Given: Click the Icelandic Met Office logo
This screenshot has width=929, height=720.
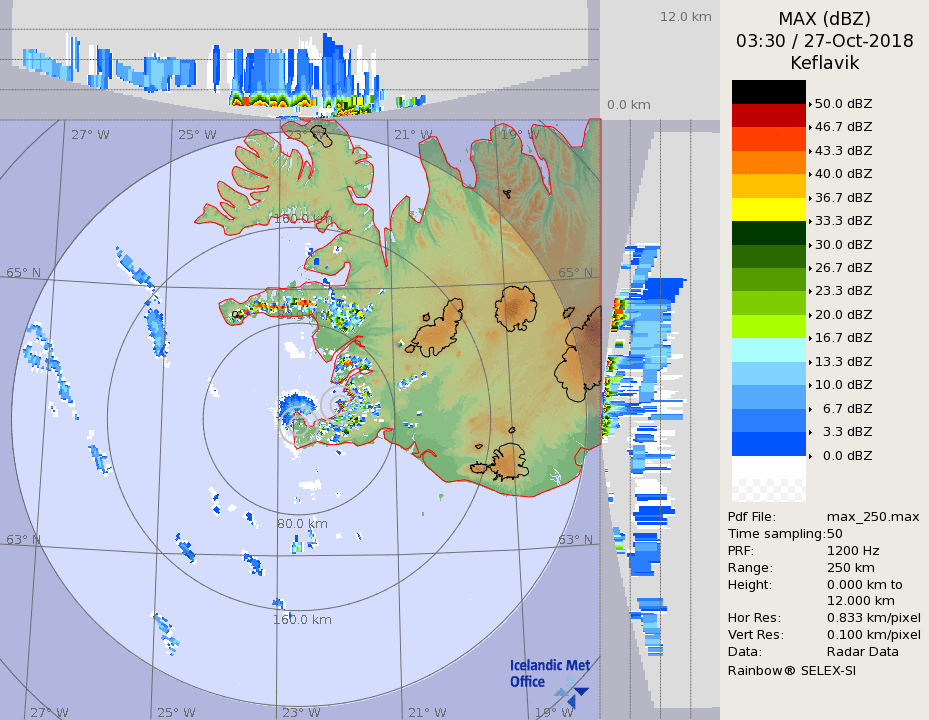Looking at the screenshot, I should point(549,677).
